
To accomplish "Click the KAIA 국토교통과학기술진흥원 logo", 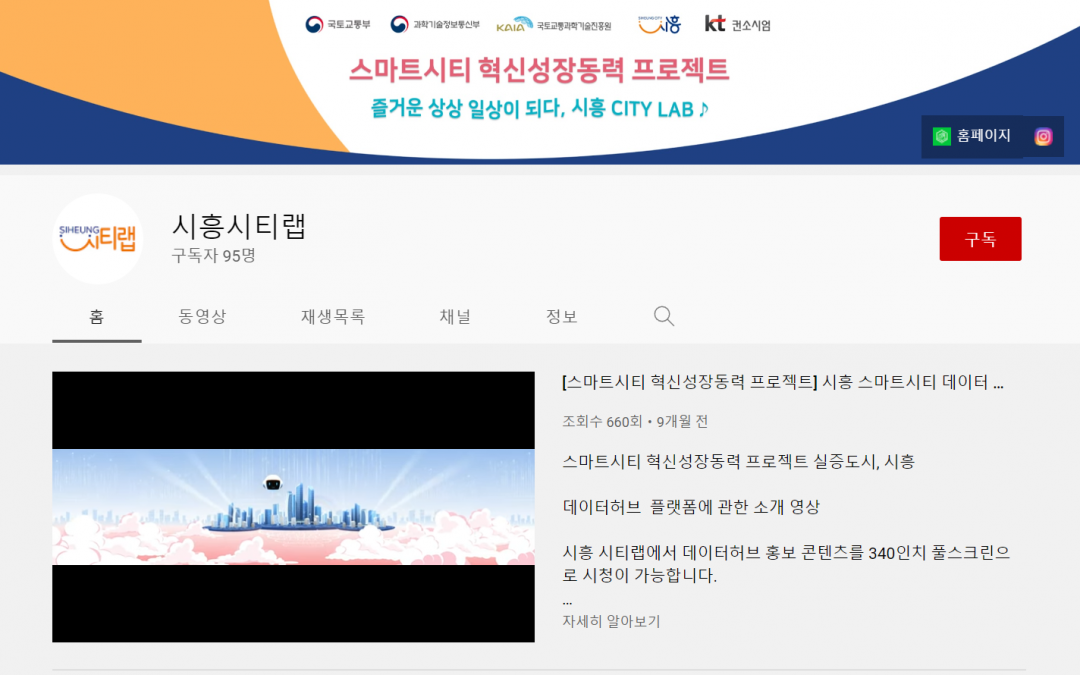I will tap(554, 25).
